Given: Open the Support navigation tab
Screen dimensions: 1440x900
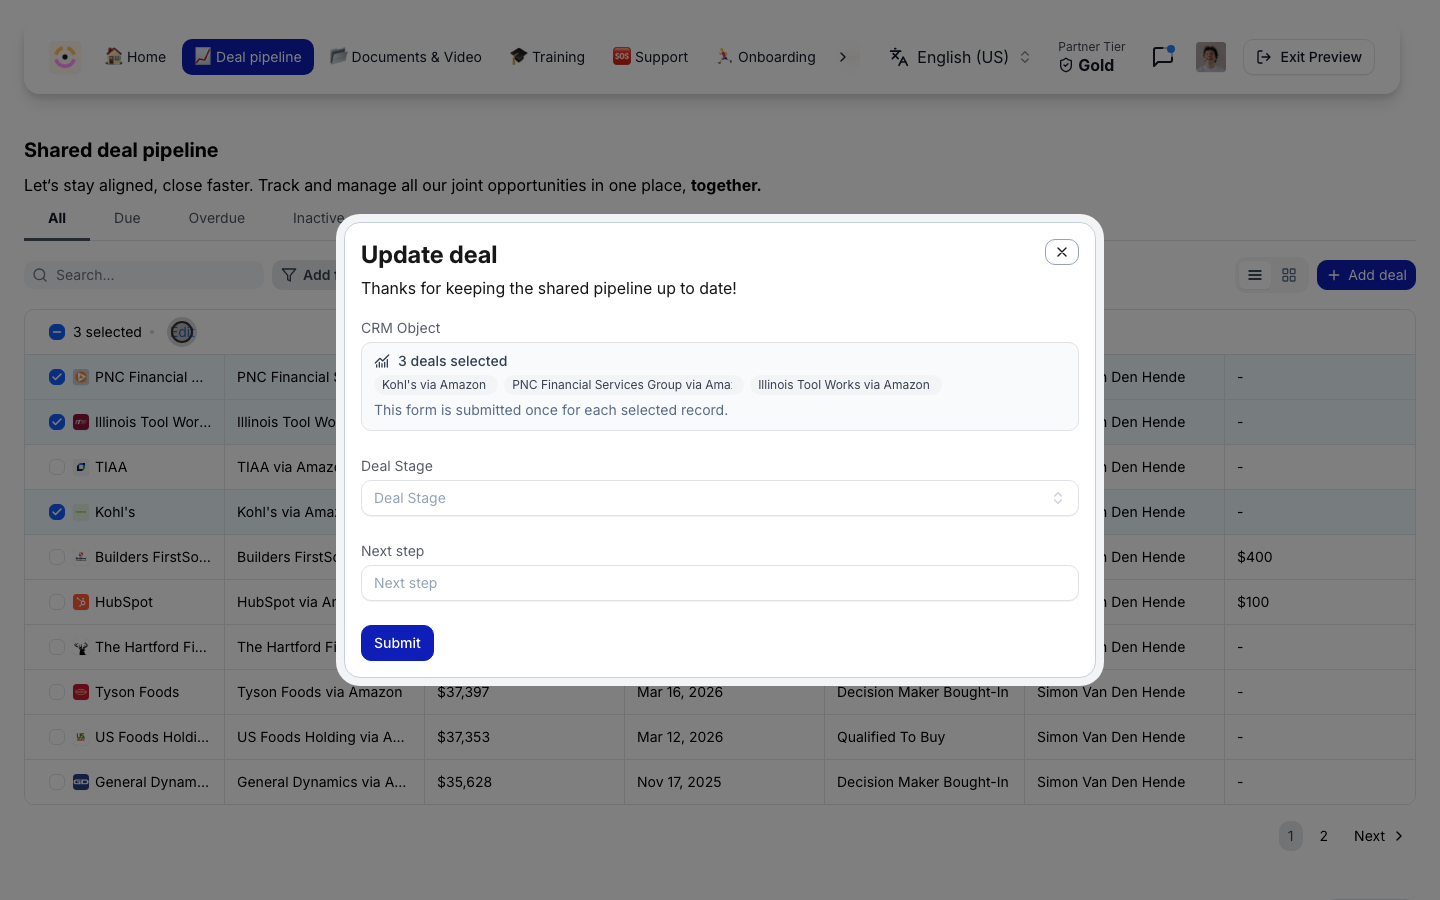Looking at the screenshot, I should [651, 57].
